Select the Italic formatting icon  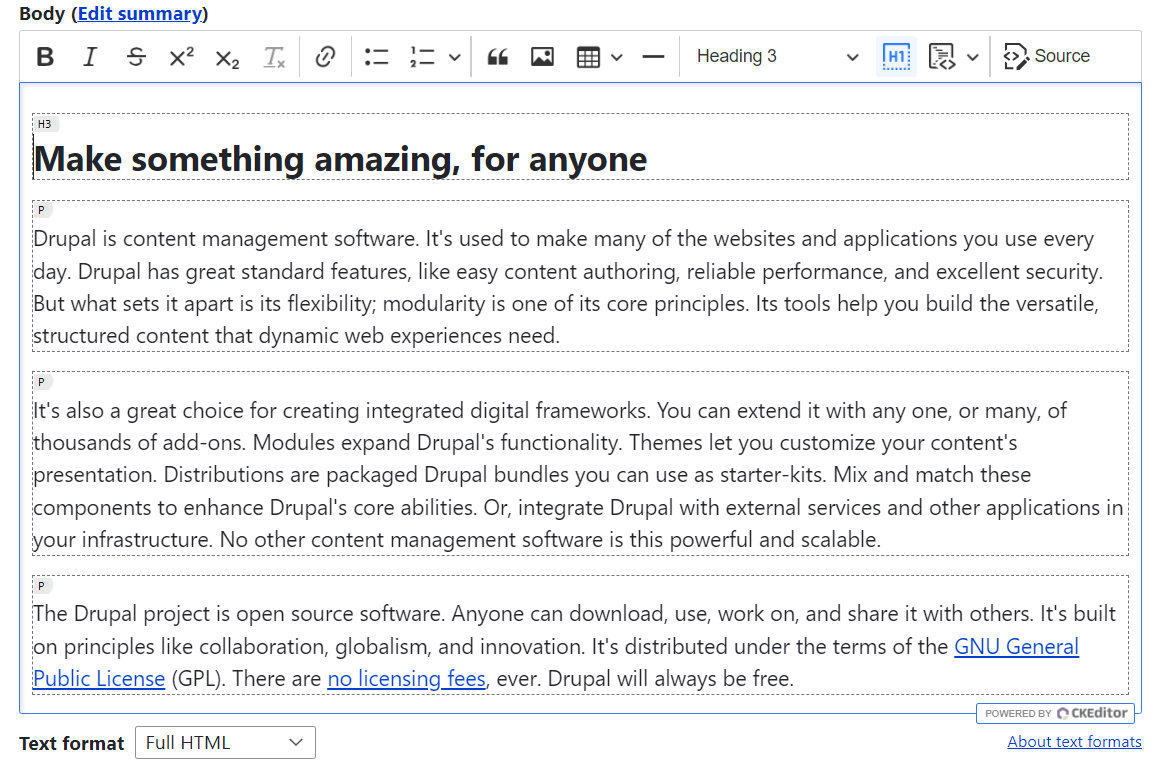89,56
